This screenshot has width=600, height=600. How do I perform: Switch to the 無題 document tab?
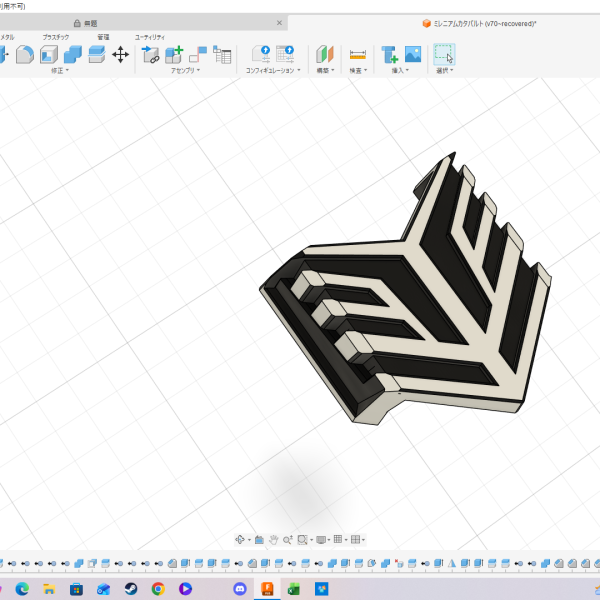(x=90, y=22)
